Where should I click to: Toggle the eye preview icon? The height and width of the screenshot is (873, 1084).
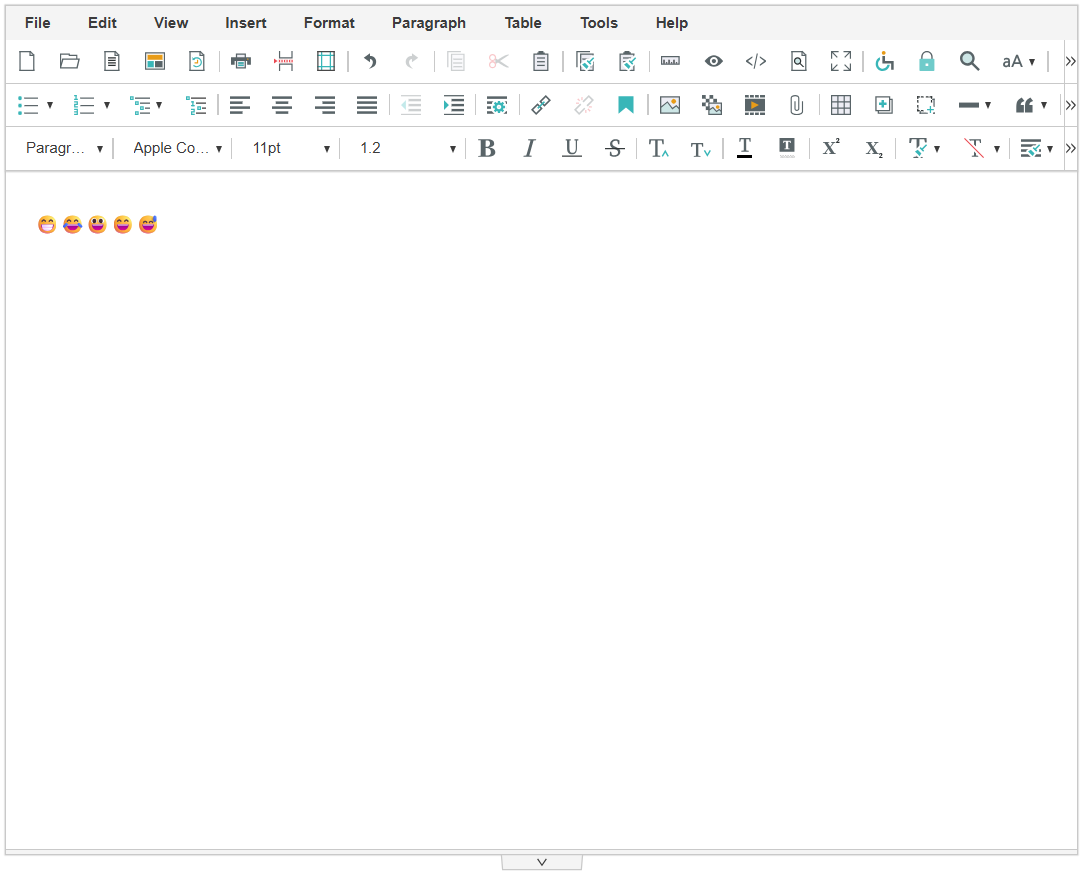coord(713,62)
